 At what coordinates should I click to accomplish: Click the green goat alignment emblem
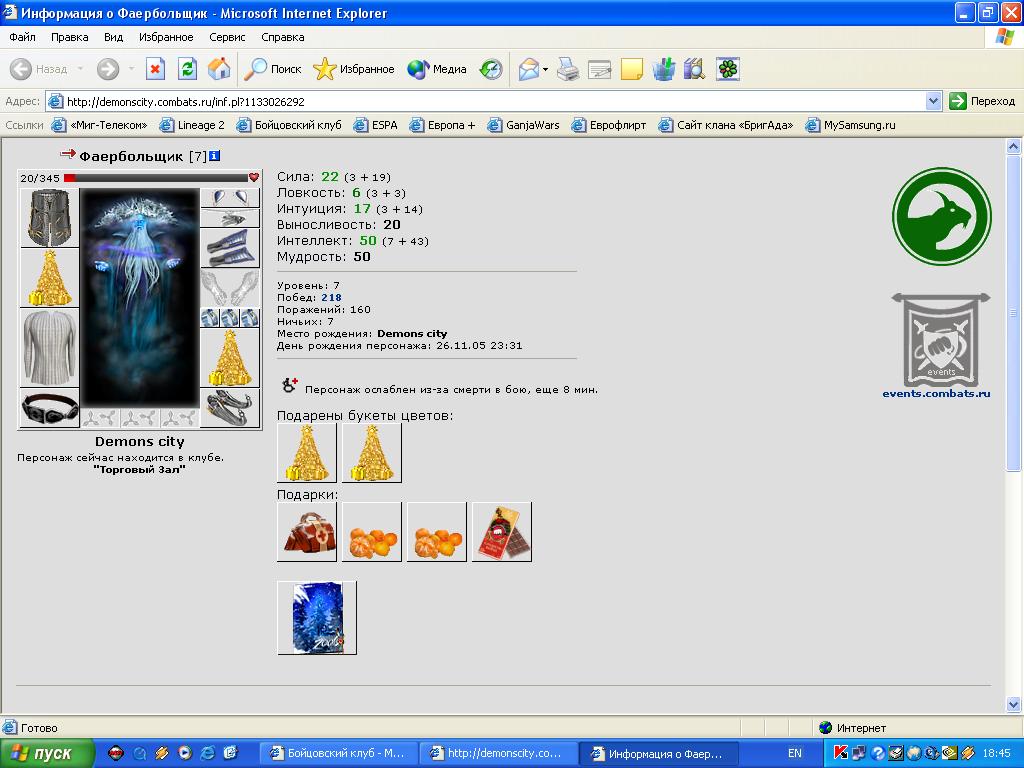[942, 217]
